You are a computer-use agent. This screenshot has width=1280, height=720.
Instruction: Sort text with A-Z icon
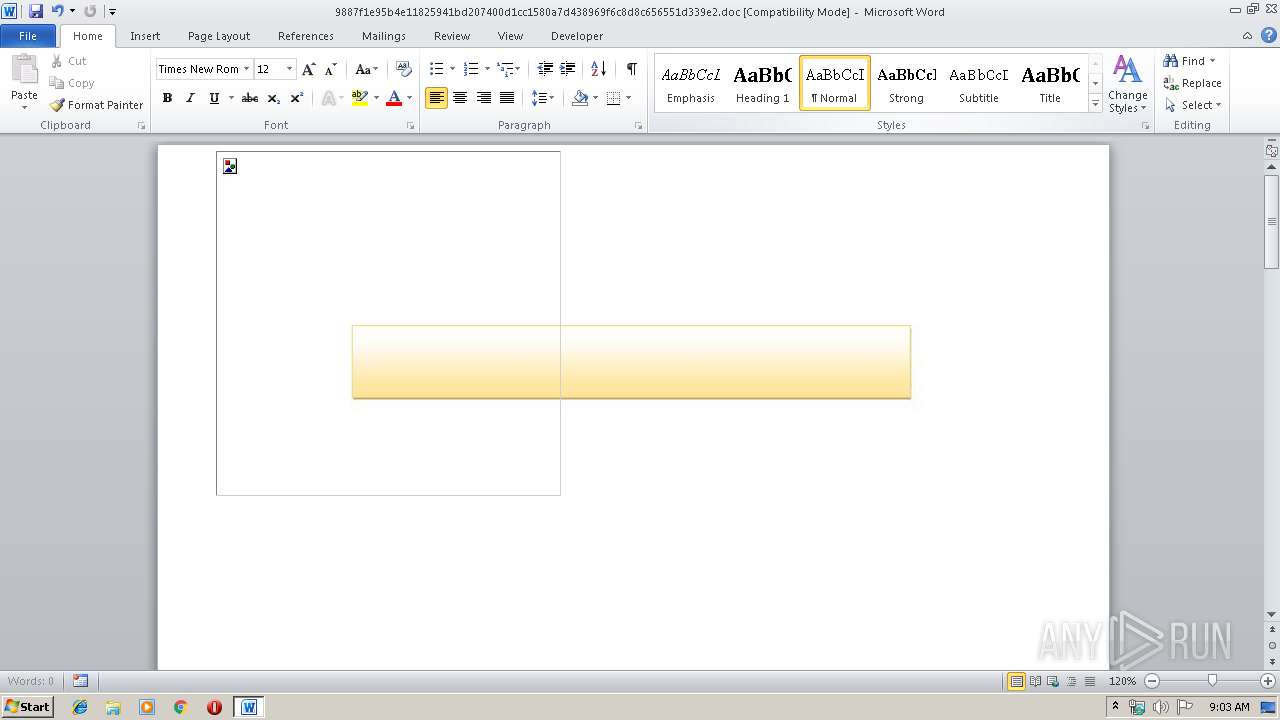pyautogui.click(x=598, y=69)
